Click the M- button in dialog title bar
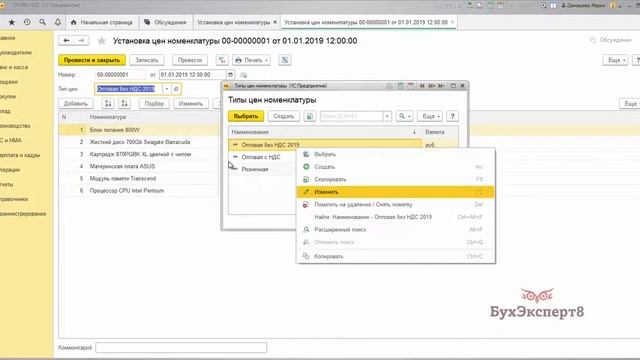This screenshot has width=640, height=360. (441, 86)
